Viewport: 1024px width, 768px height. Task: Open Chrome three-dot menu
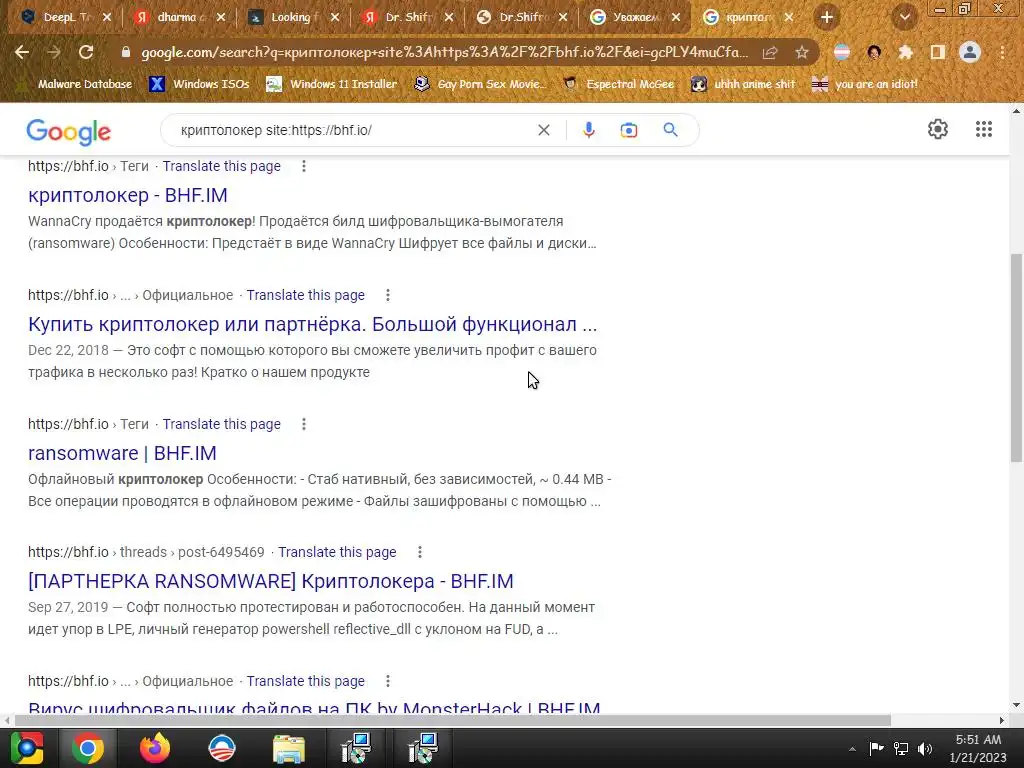[1002, 52]
